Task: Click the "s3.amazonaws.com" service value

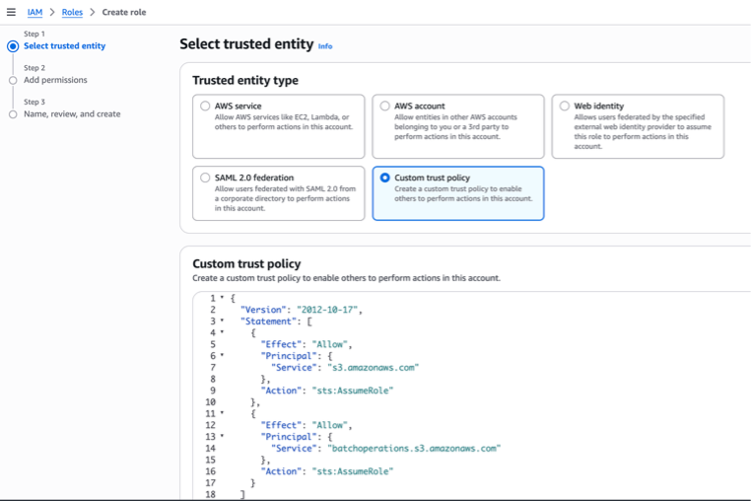Action: [x=373, y=367]
